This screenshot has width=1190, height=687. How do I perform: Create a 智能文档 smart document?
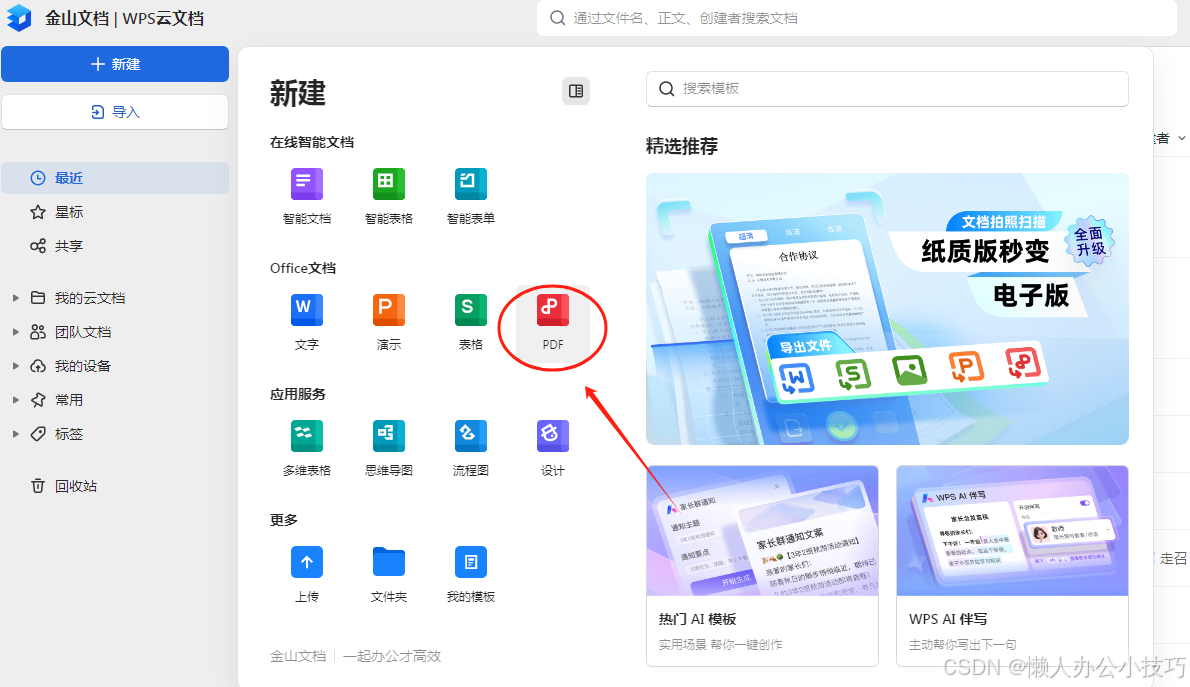coord(307,197)
